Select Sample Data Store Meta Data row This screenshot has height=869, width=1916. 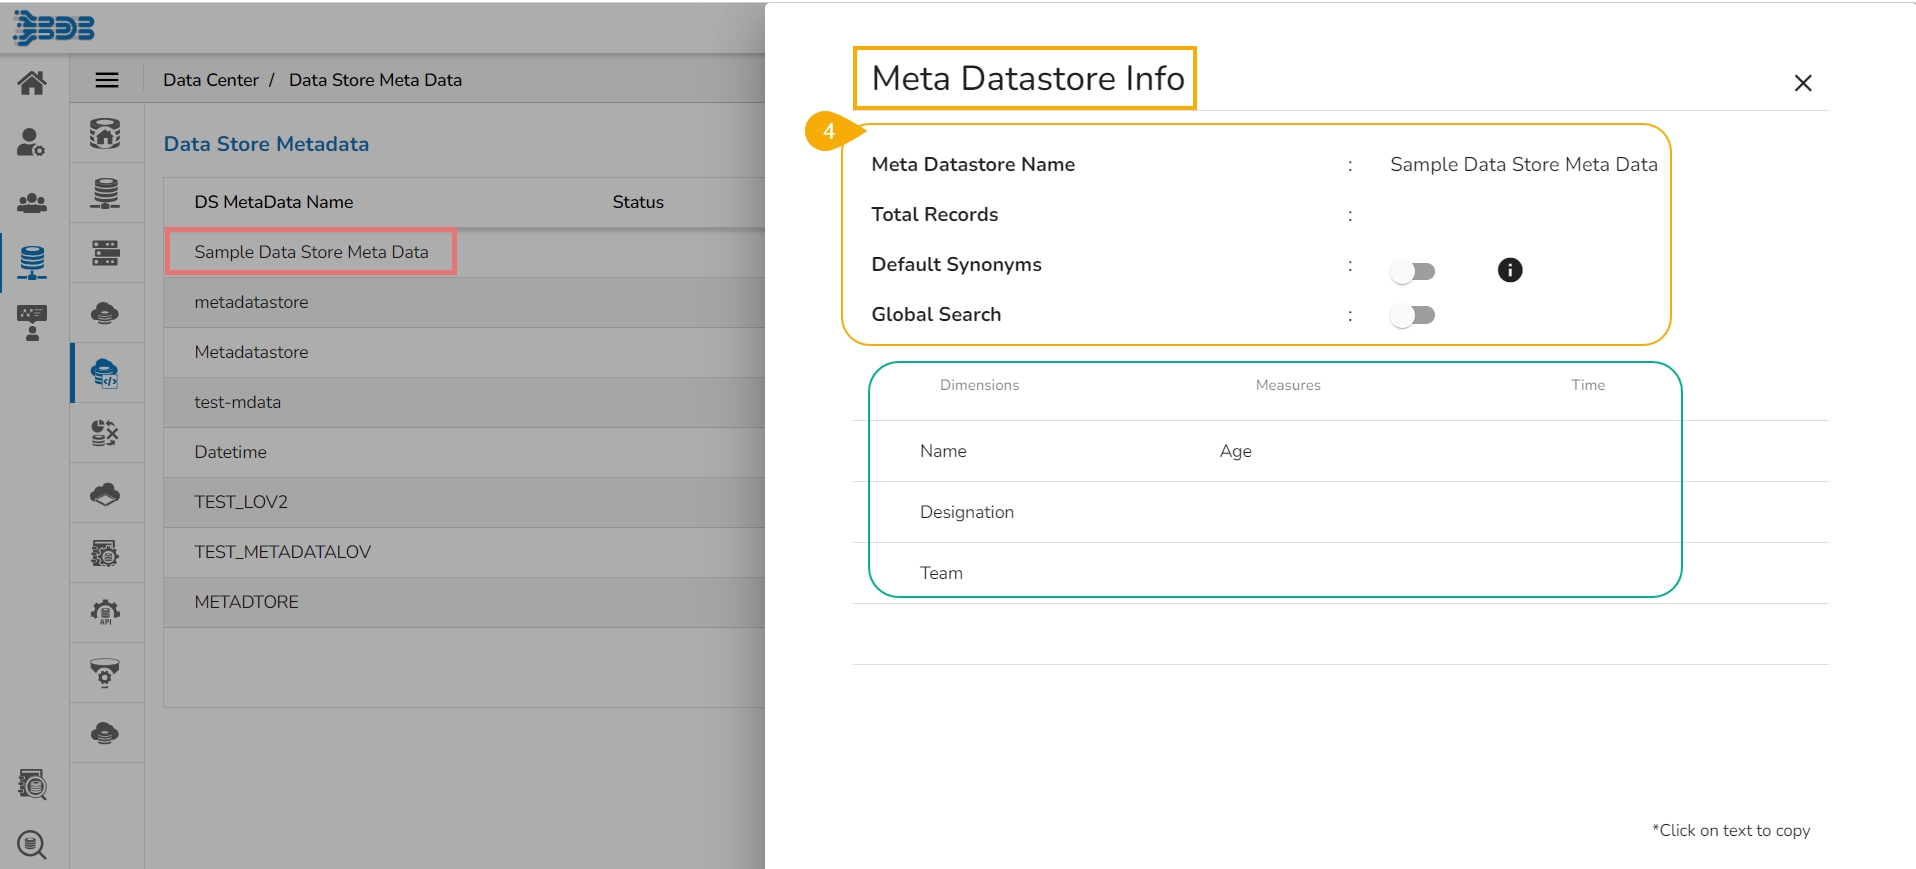pyautogui.click(x=311, y=252)
